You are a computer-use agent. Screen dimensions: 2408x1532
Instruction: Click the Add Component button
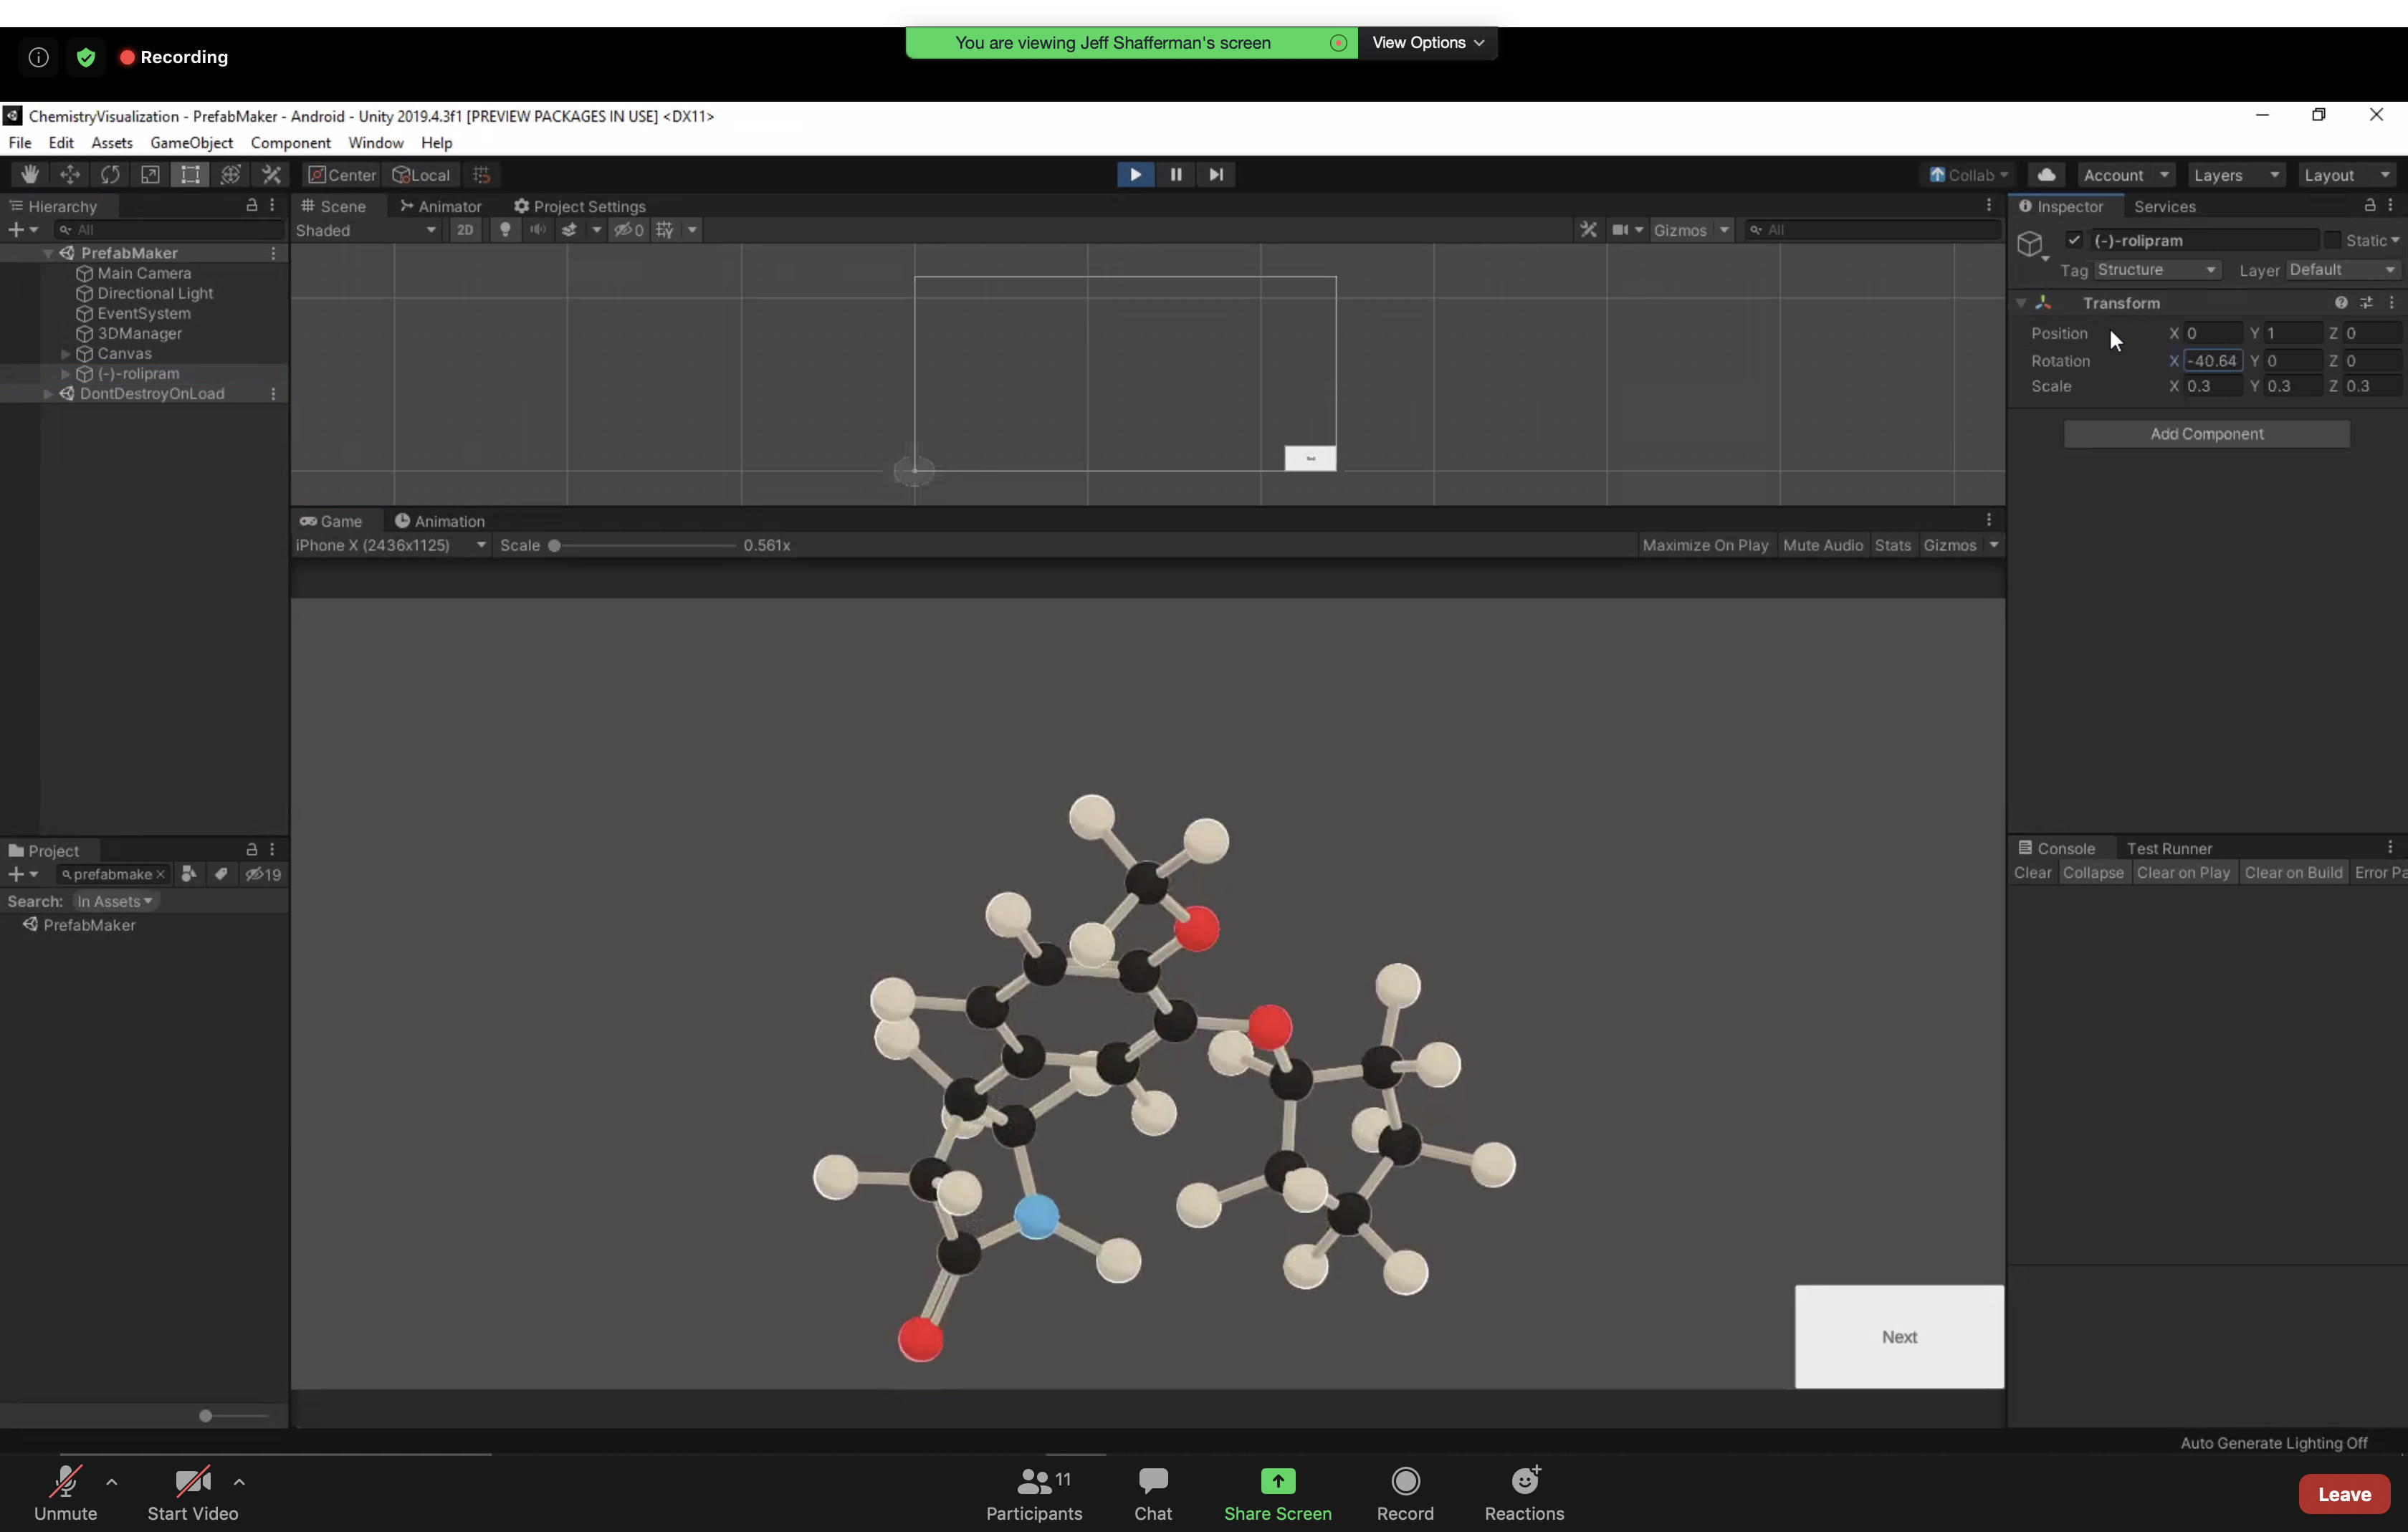[2206, 434]
